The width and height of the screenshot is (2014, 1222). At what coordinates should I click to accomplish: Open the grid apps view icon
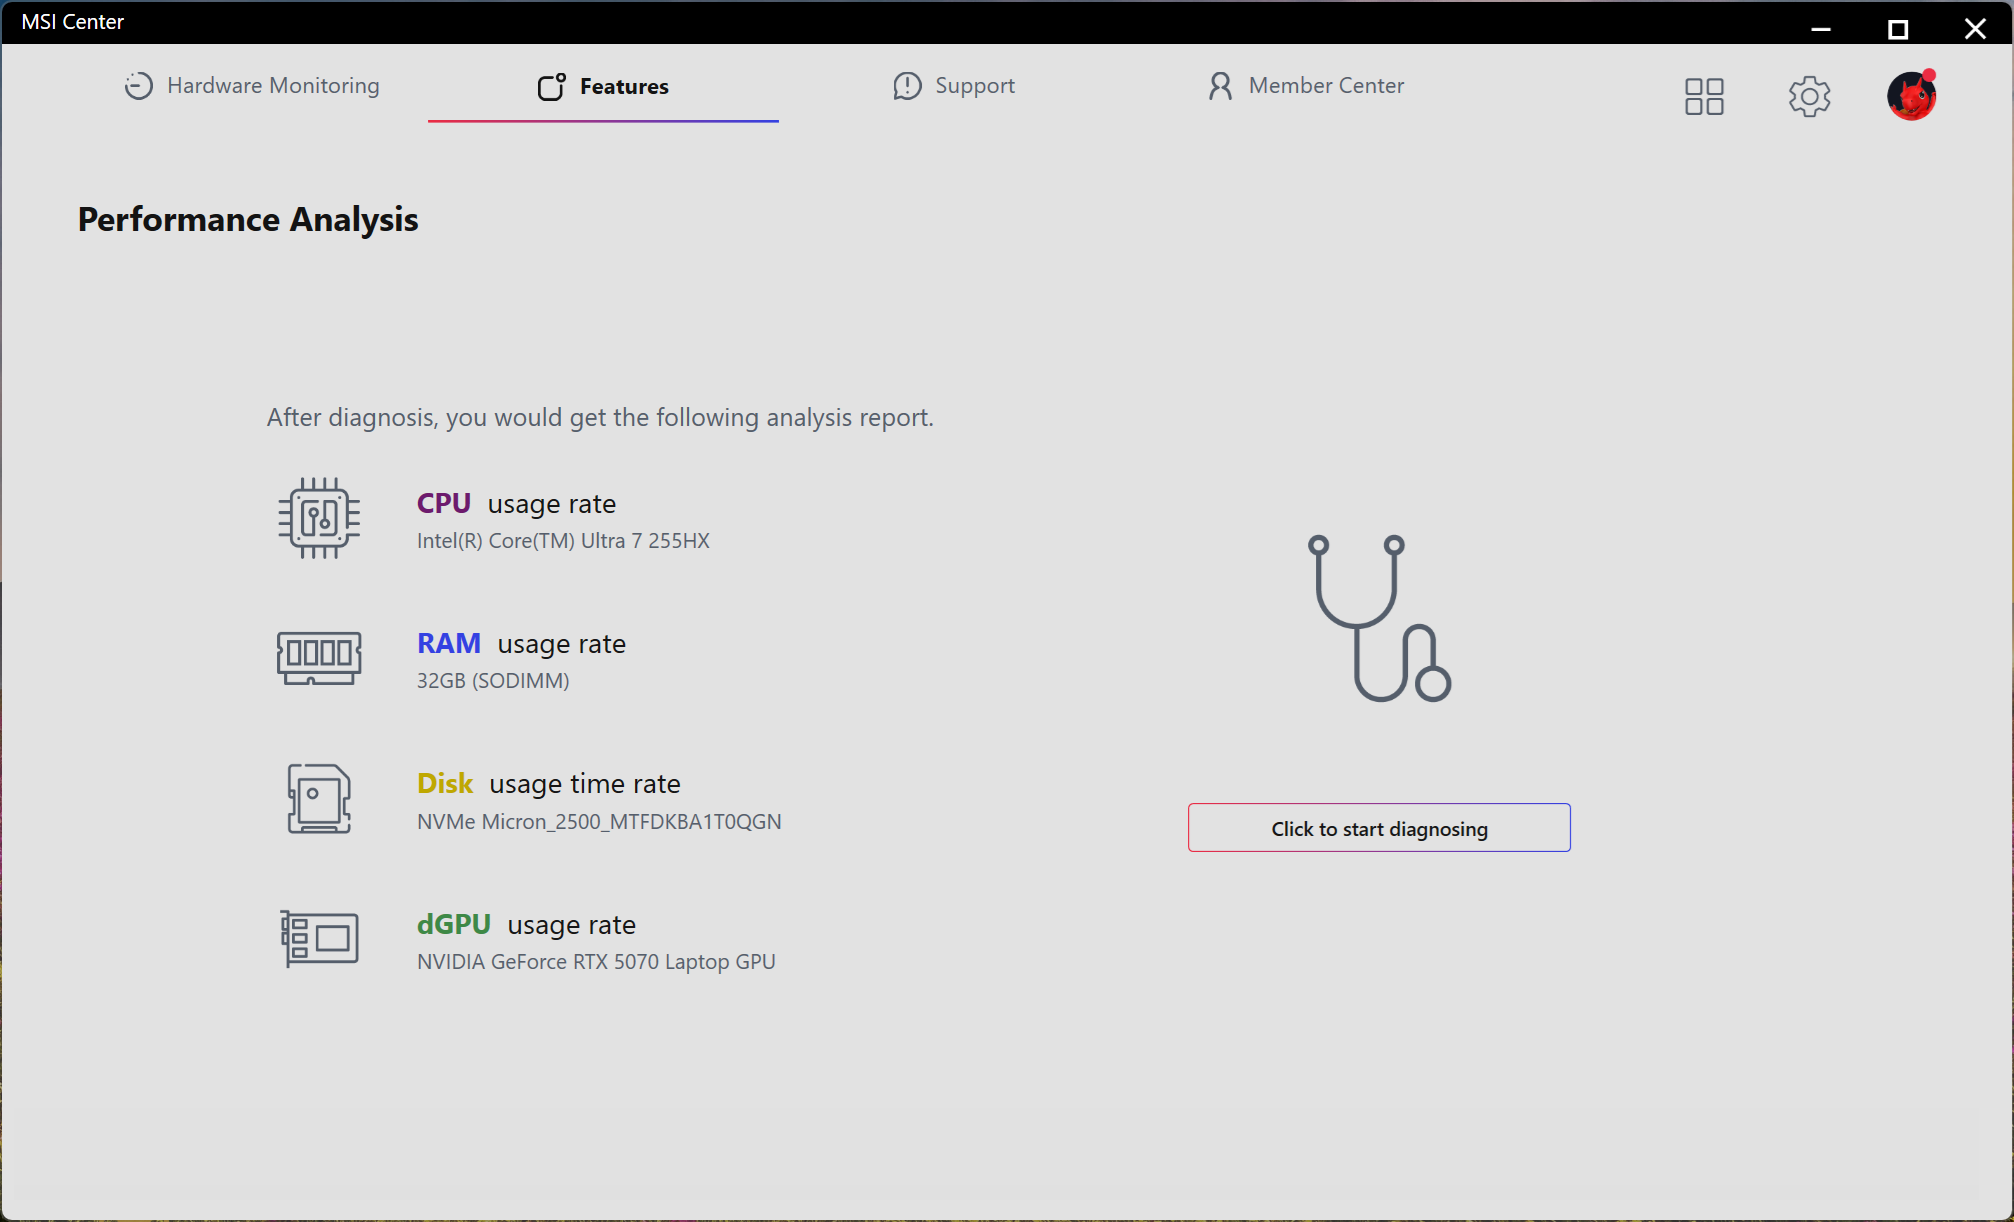(1704, 97)
